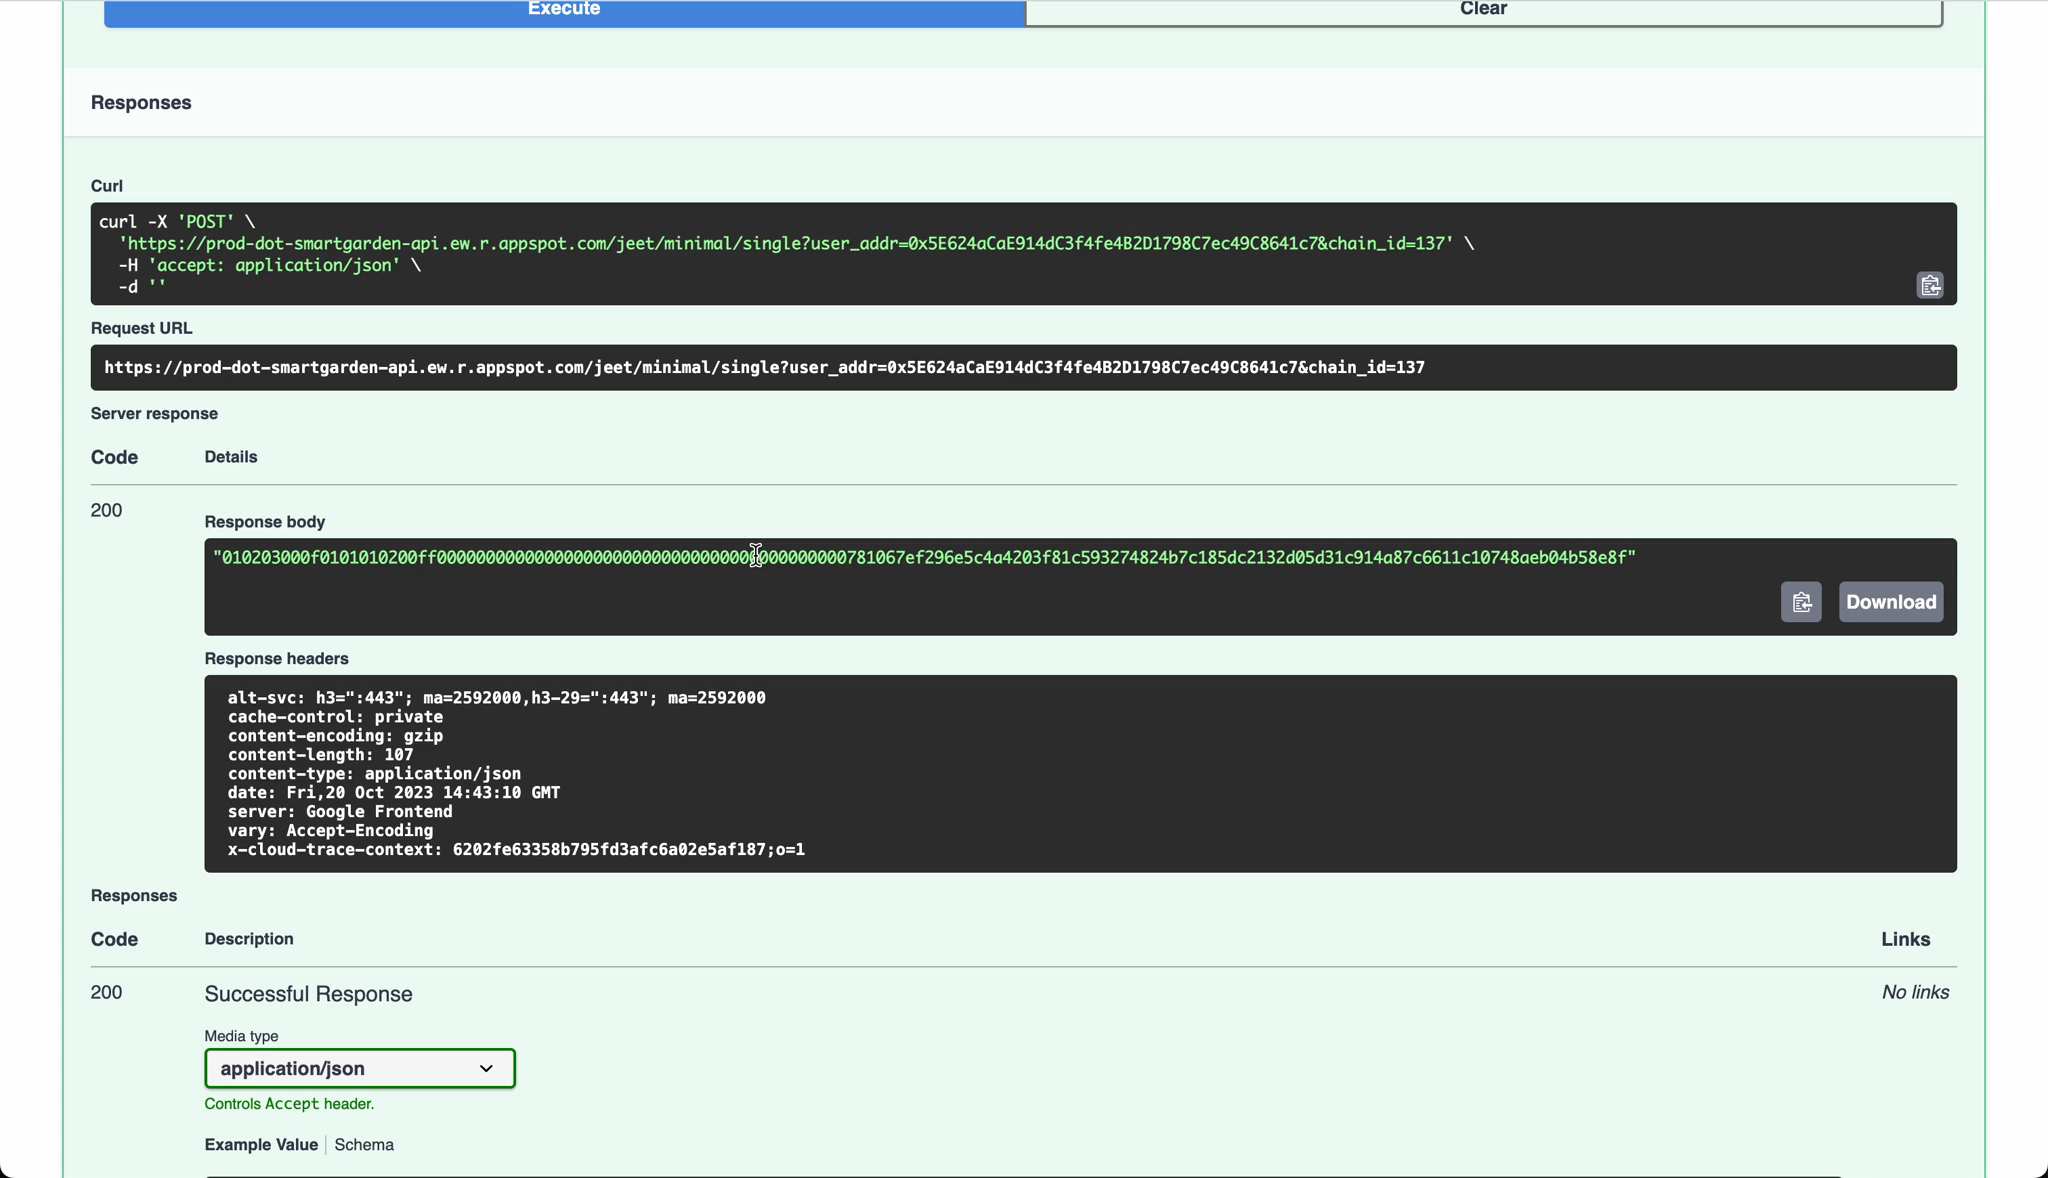
Task: Click the Links column header
Action: pyautogui.click(x=1905, y=939)
